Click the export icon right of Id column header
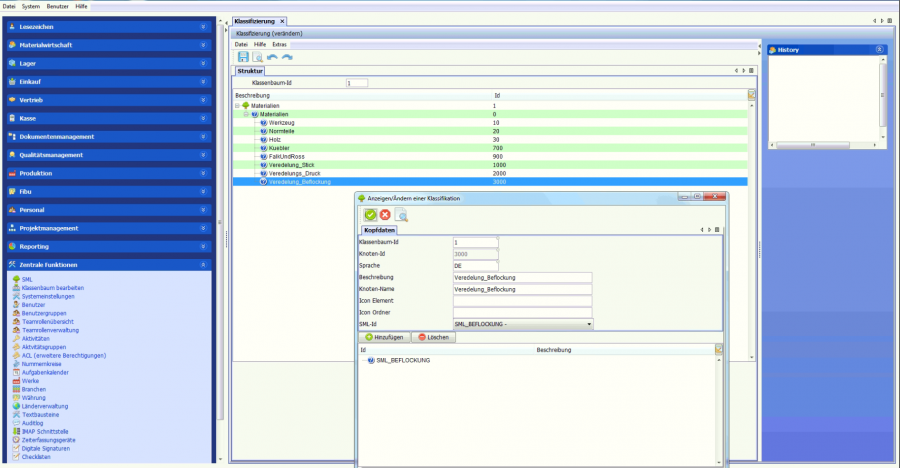Viewport: 900px width, 468px height. point(752,95)
